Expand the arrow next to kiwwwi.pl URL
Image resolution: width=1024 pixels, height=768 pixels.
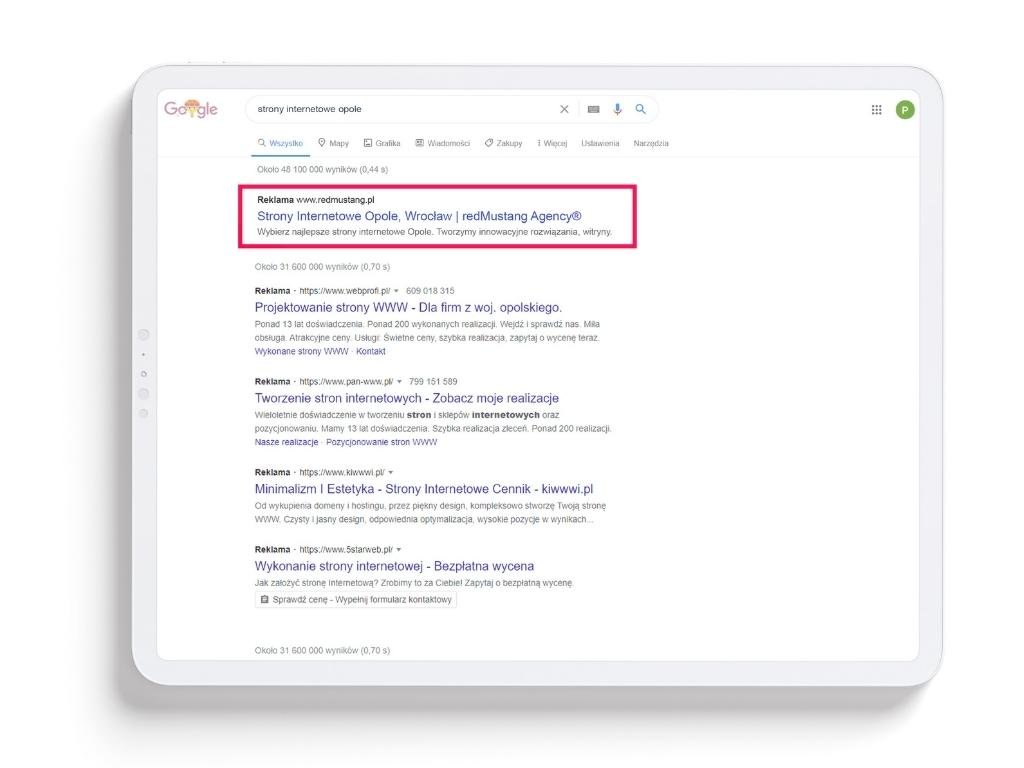pos(391,473)
